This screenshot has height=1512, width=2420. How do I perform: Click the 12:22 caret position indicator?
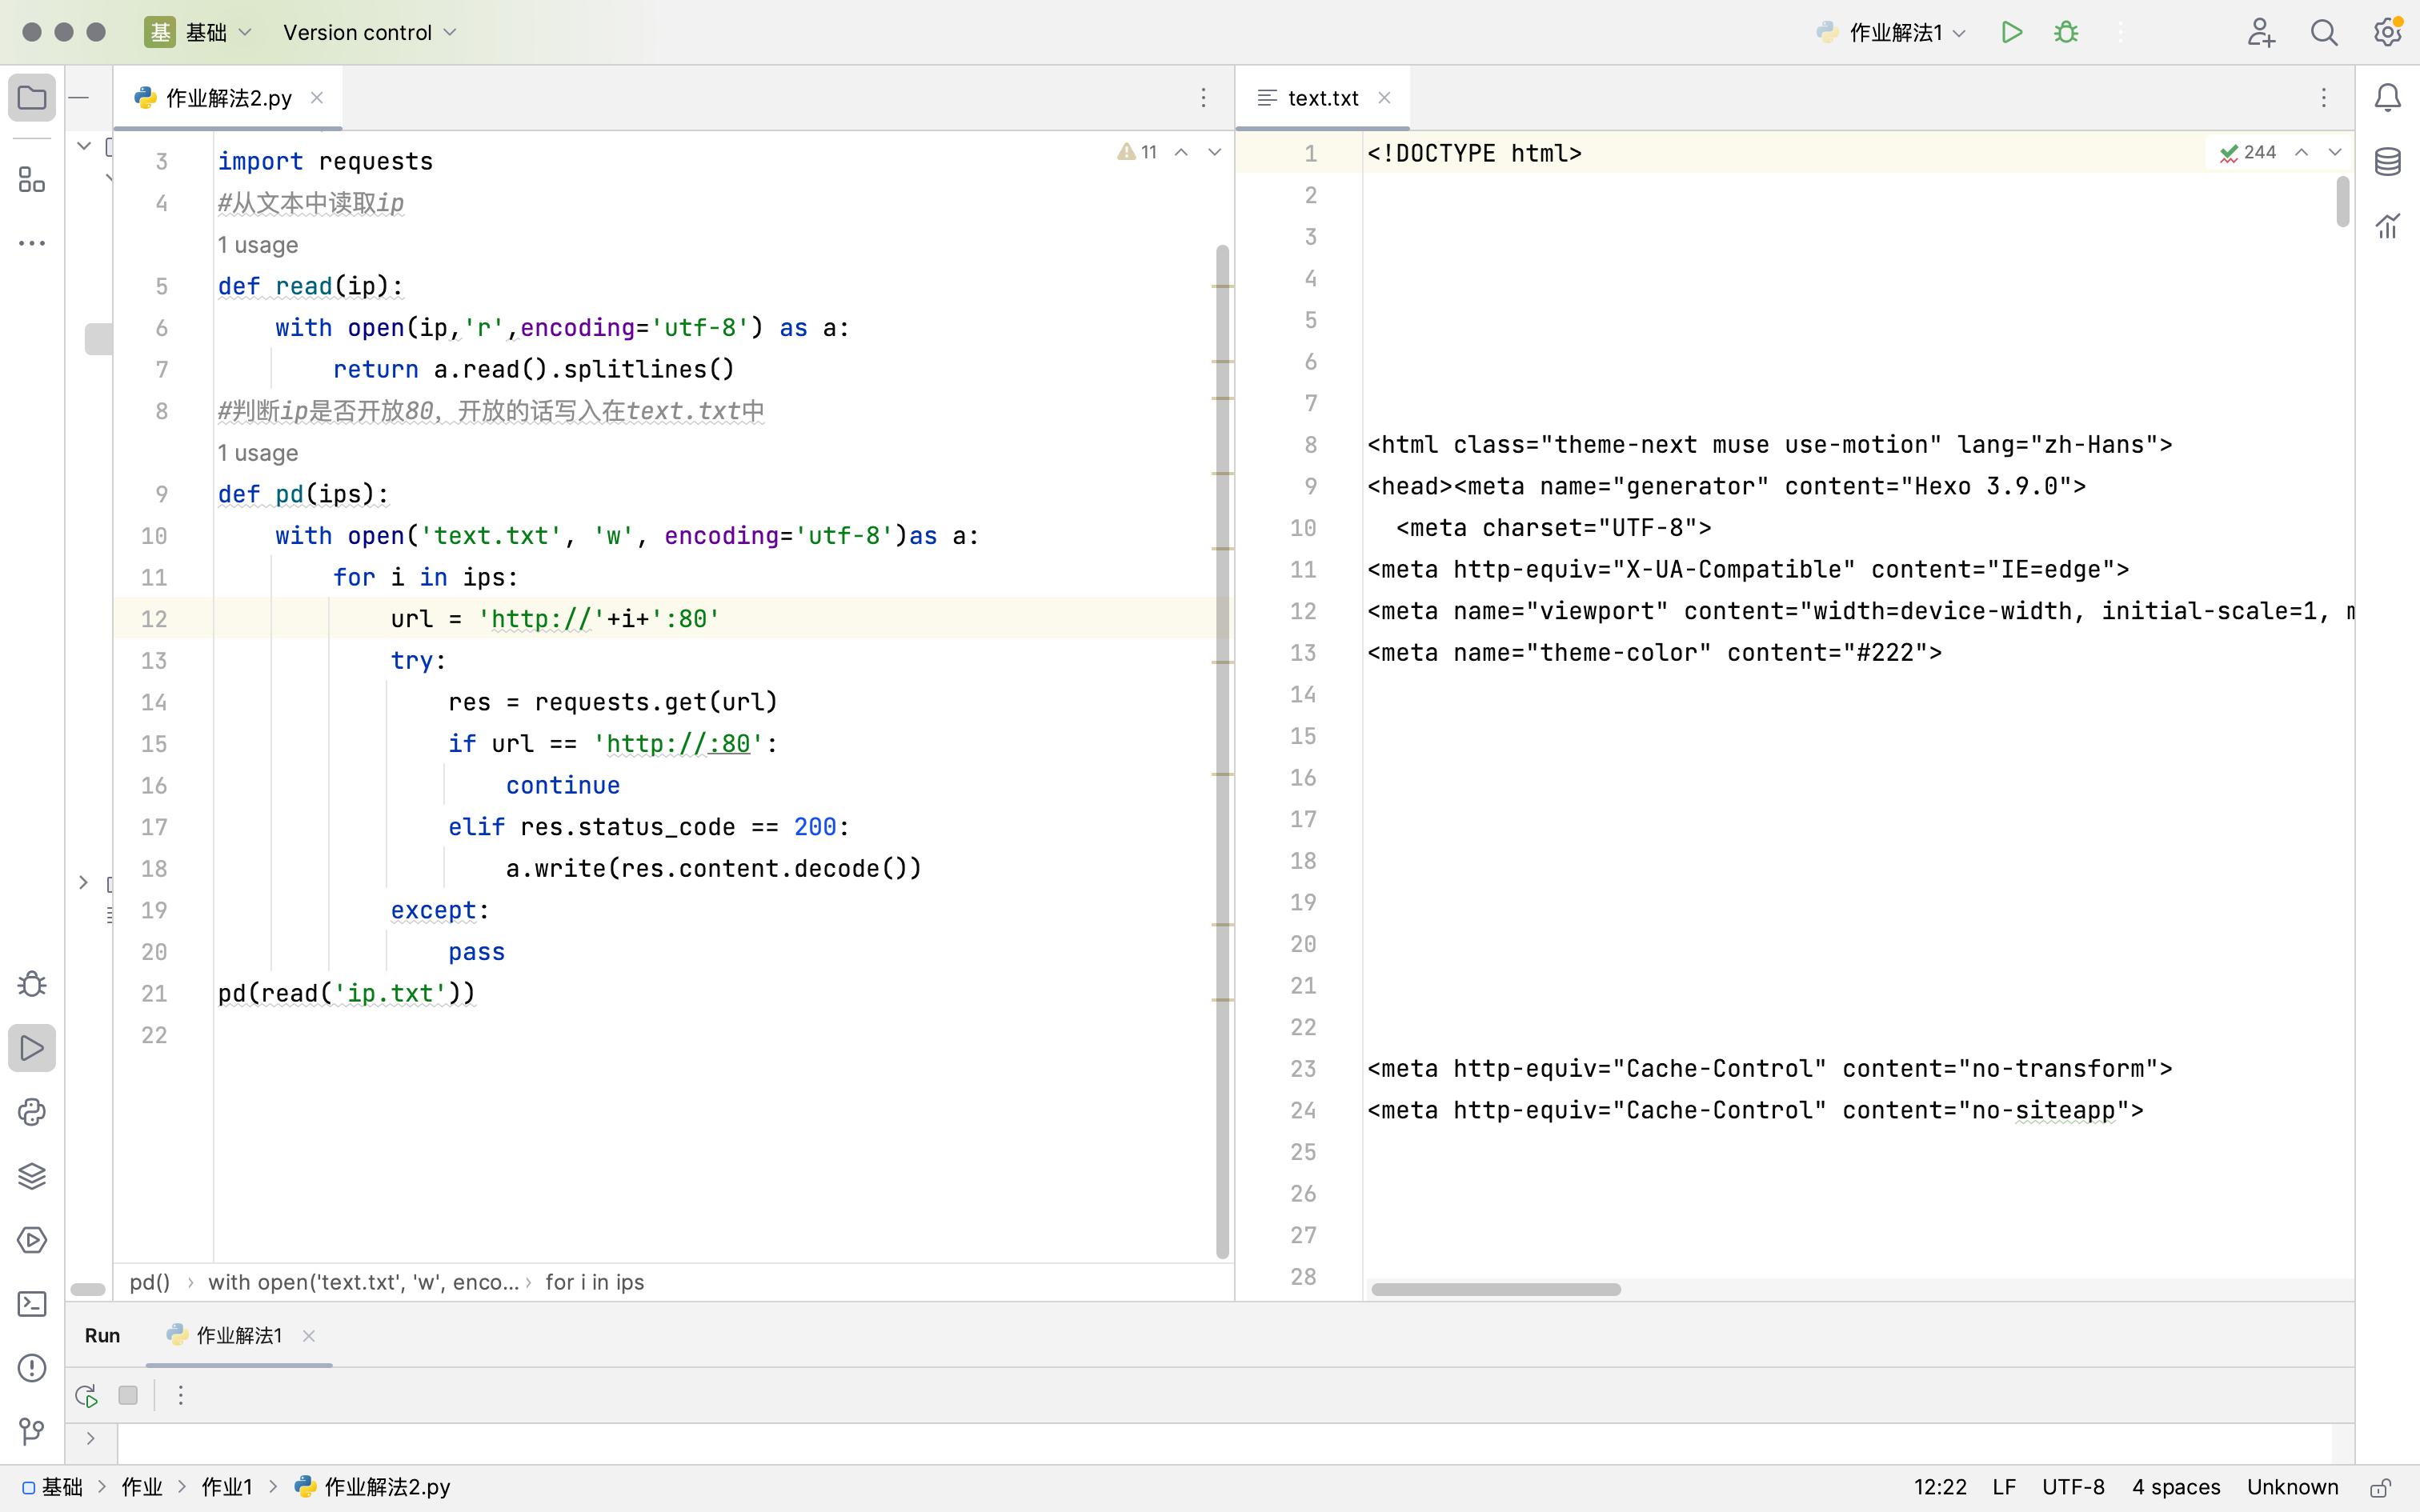tap(1940, 1487)
